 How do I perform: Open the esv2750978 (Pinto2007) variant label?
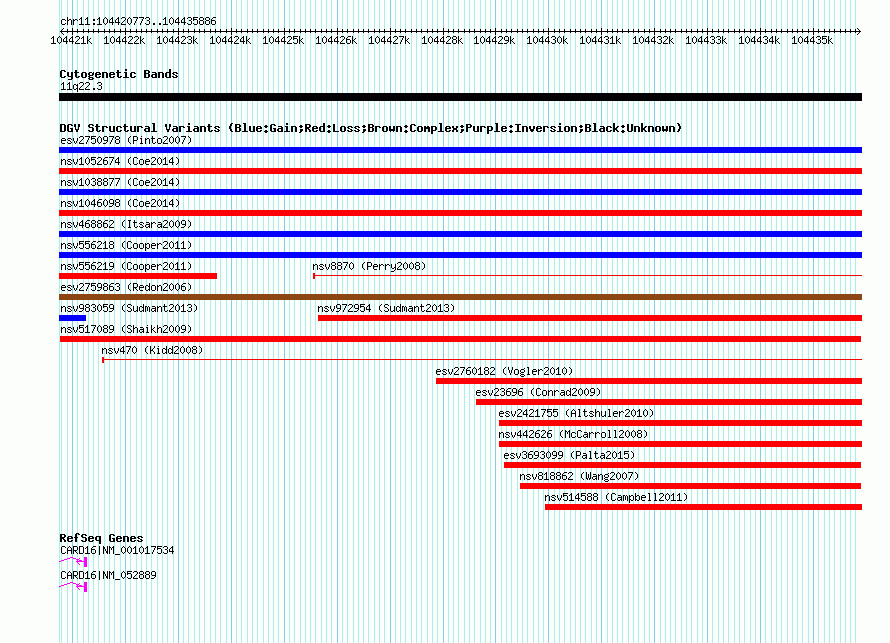coord(126,140)
